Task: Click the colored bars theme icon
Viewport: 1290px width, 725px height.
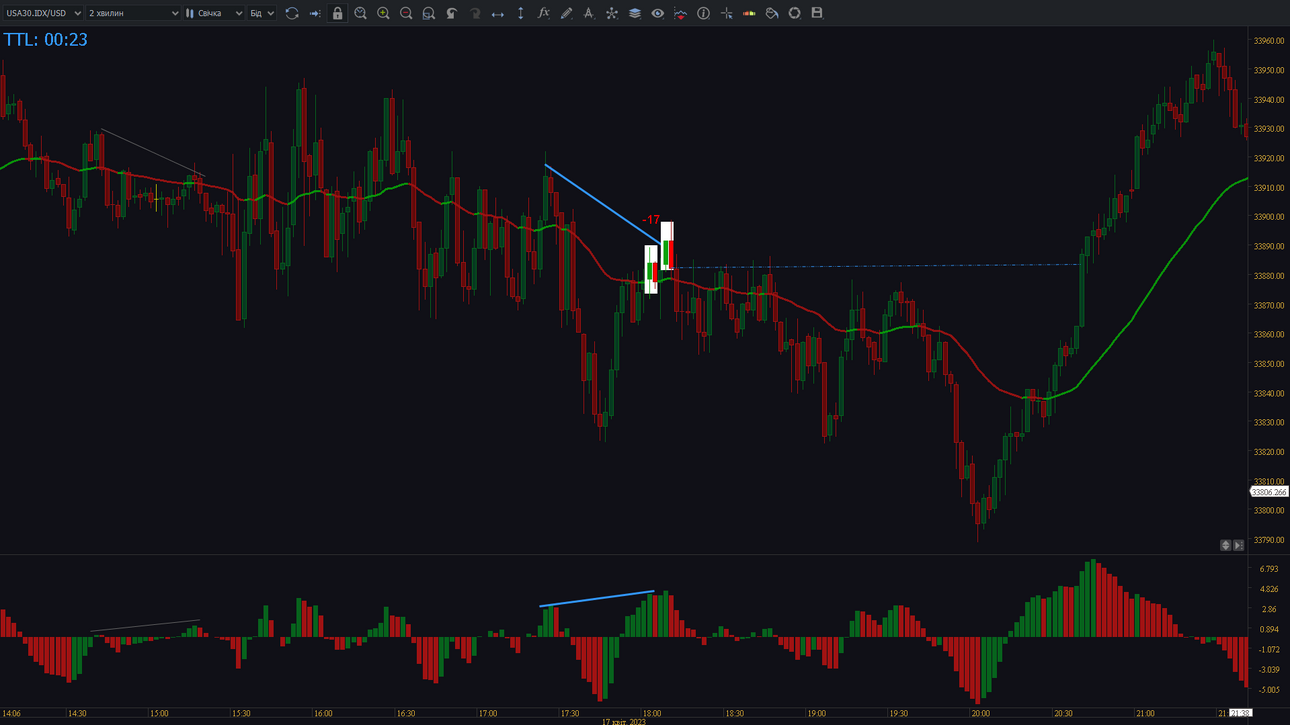Action: (749, 13)
